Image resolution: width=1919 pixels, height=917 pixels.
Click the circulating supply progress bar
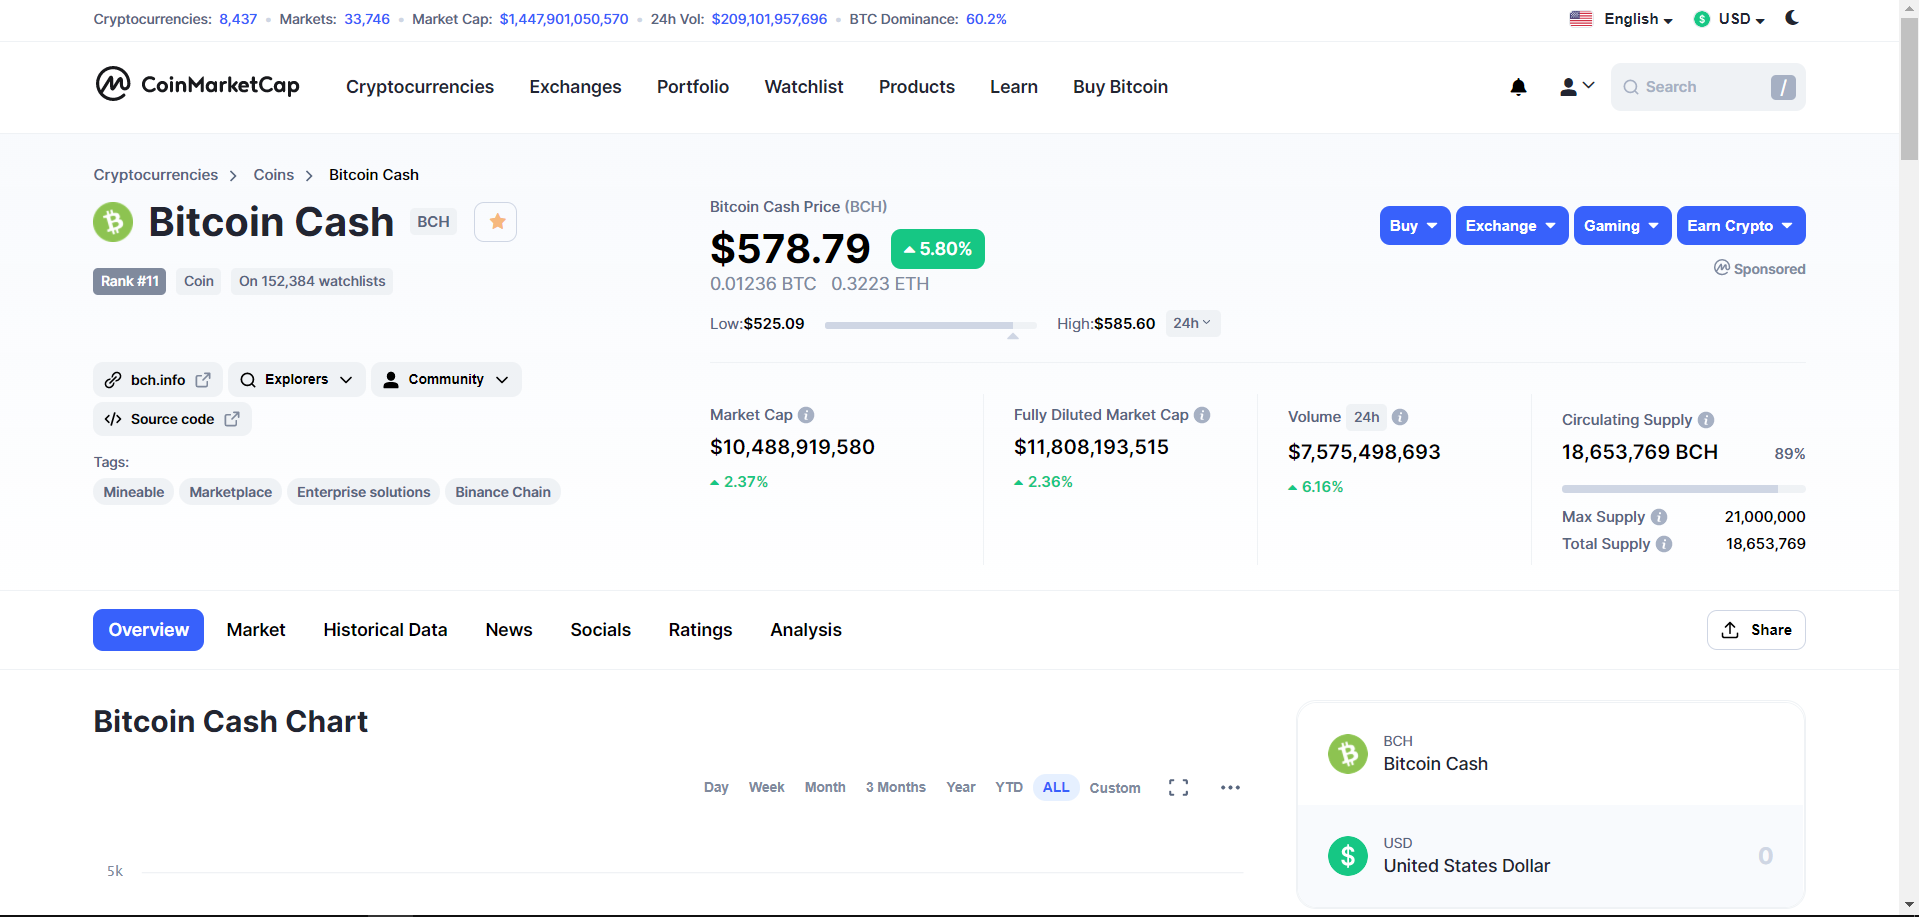pos(1684,489)
